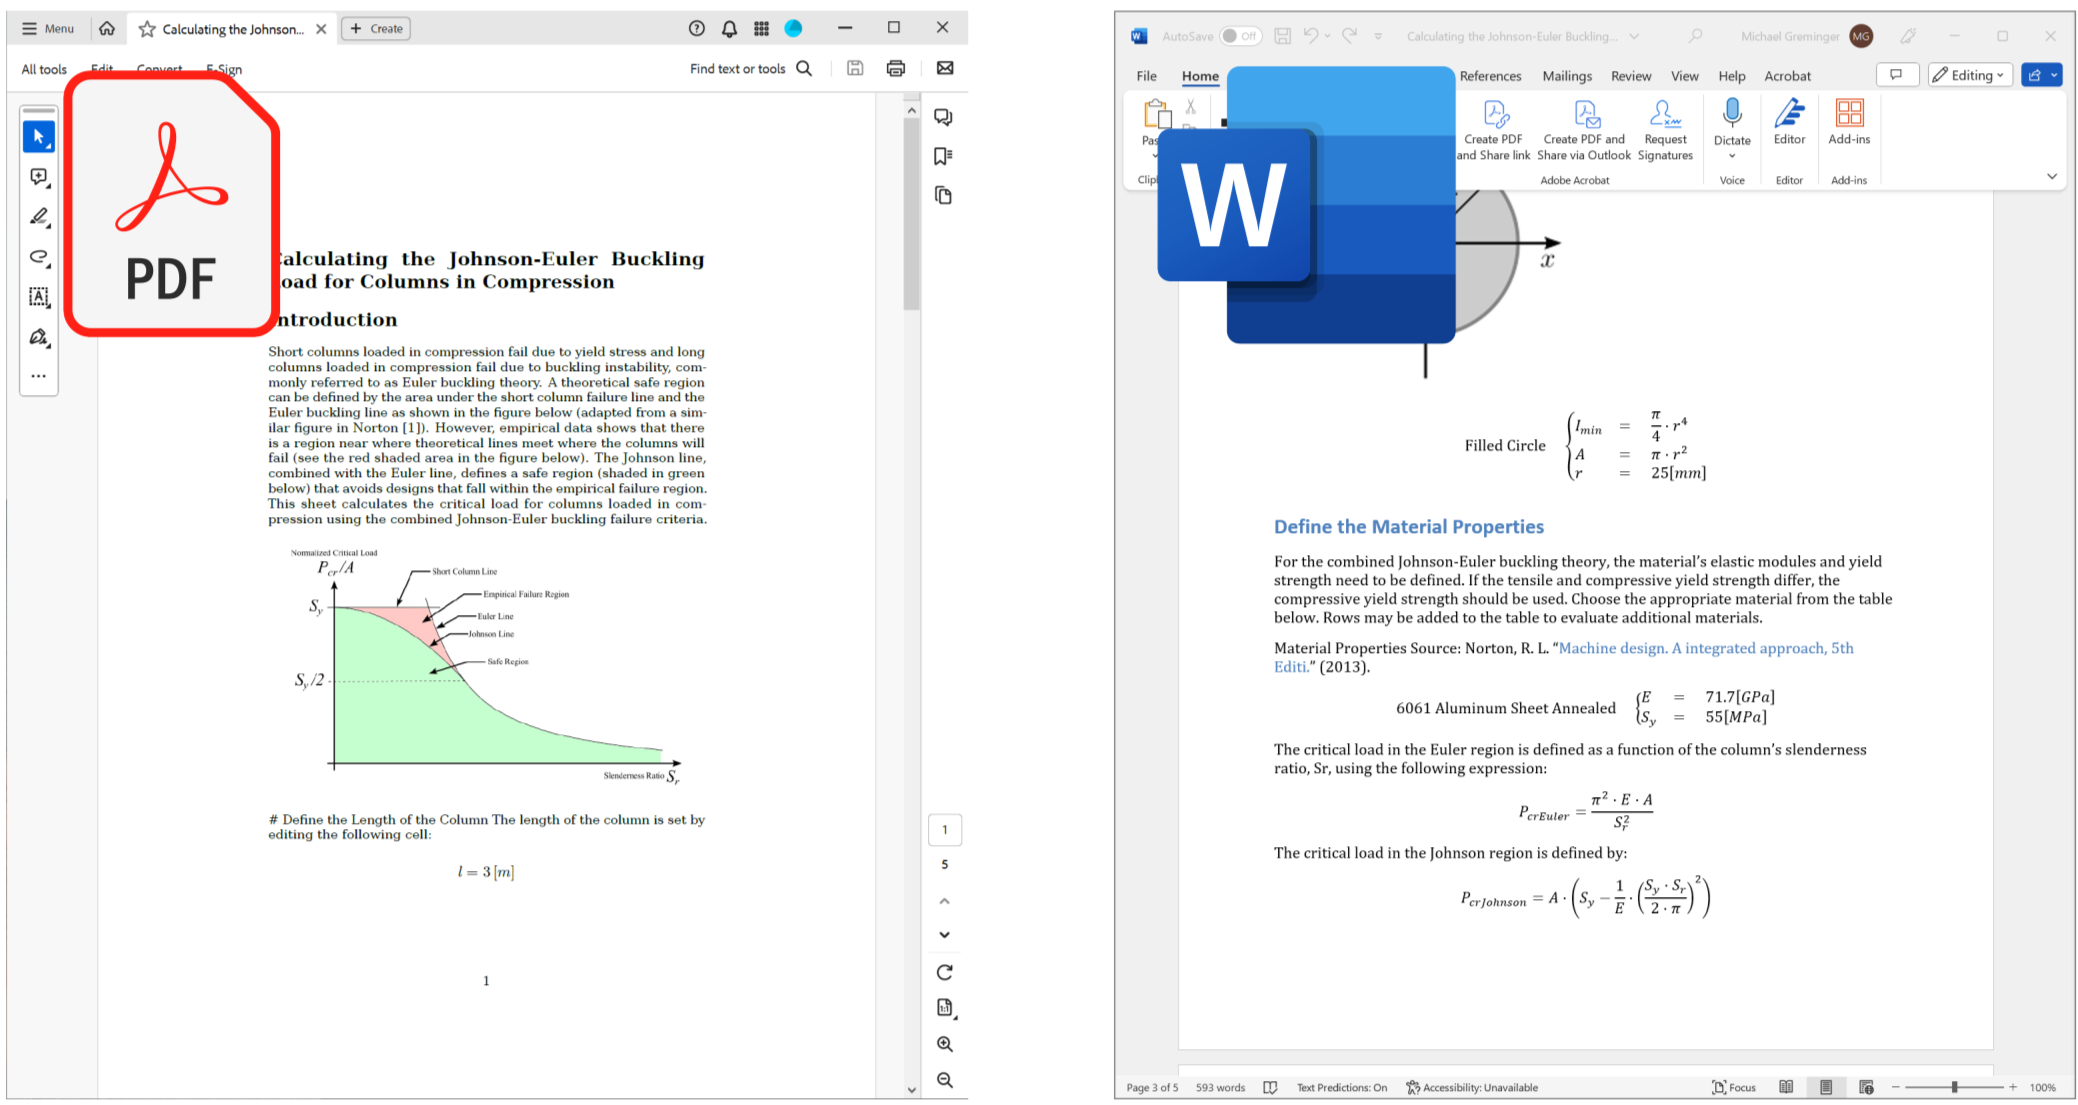Select the arrow selection tool in Acrobat
This screenshot has height=1105, width=2078.
tap(39, 136)
